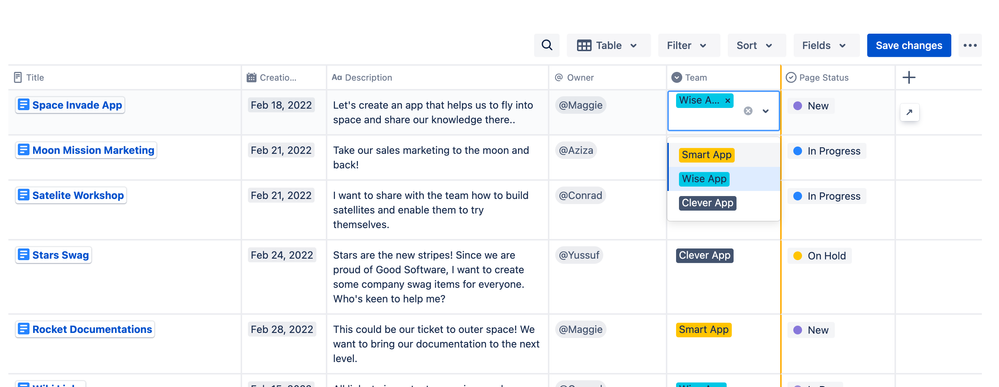
Task: Click the dropdown icon in Team header
Action: tap(677, 78)
